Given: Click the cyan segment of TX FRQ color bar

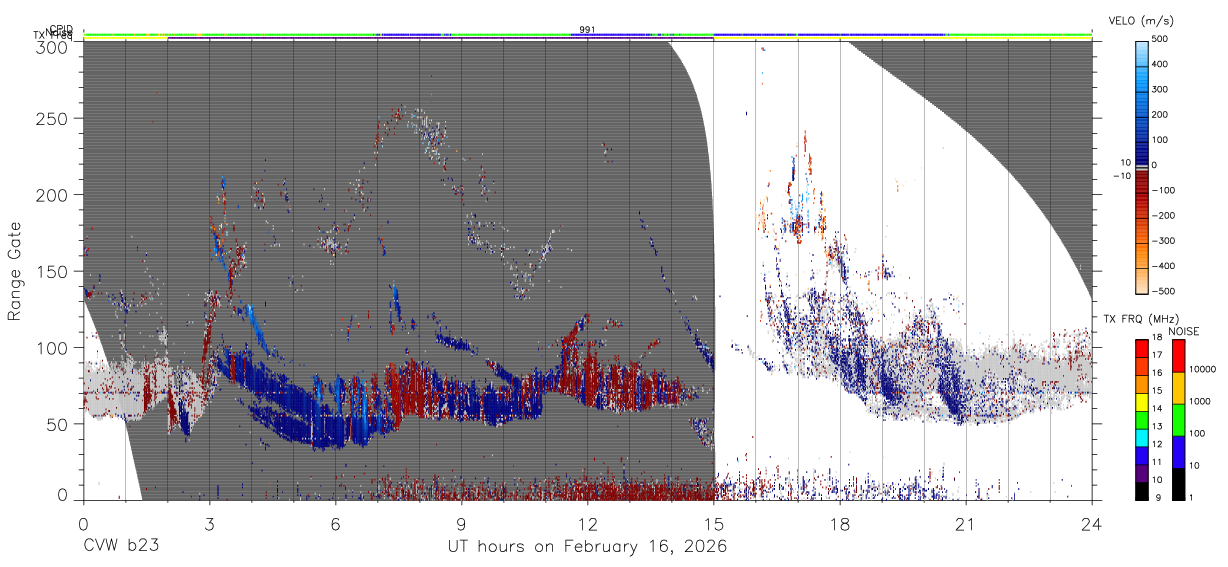Looking at the screenshot, I should click(1141, 436).
